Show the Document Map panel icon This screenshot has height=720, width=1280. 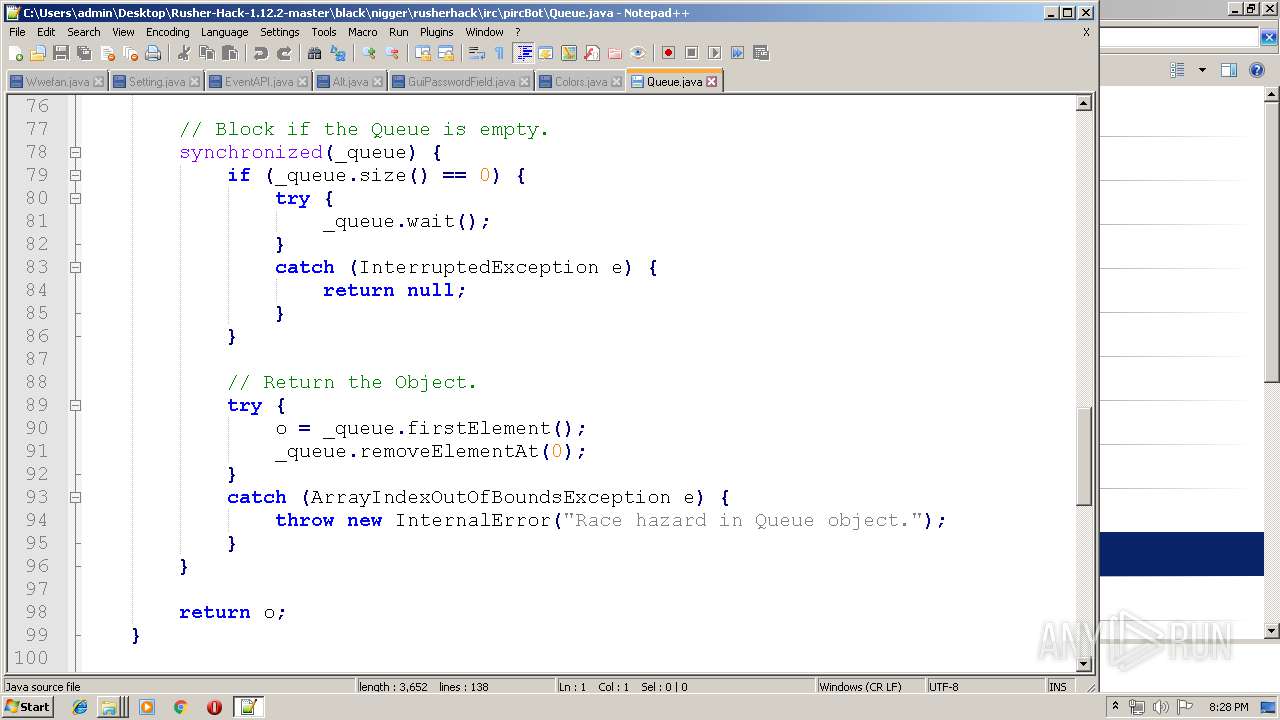click(x=569, y=53)
